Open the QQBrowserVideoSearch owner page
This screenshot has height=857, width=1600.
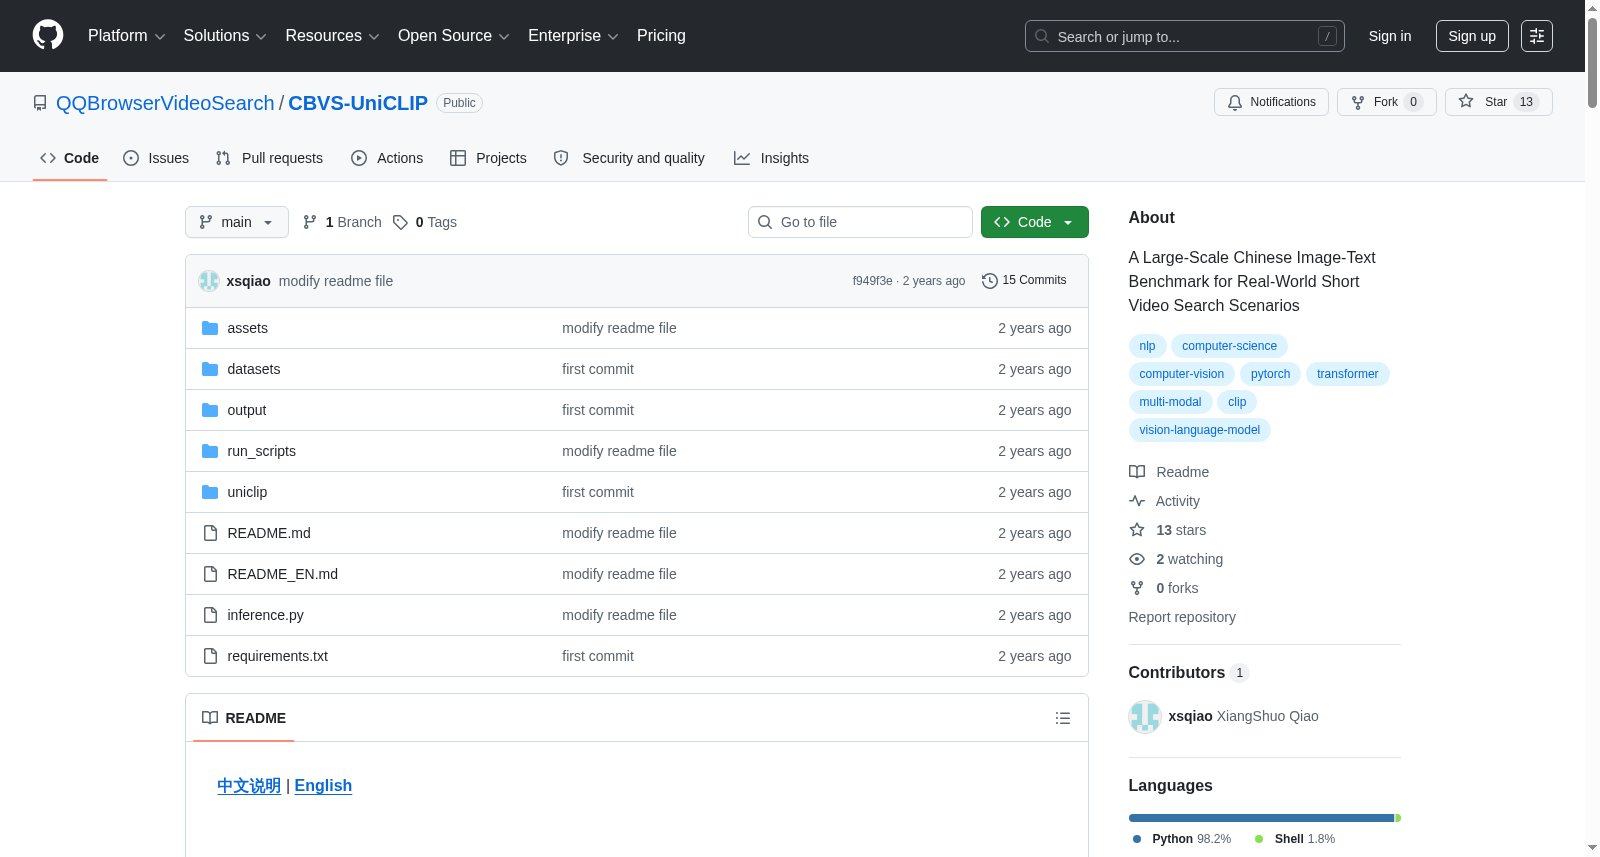click(x=165, y=103)
